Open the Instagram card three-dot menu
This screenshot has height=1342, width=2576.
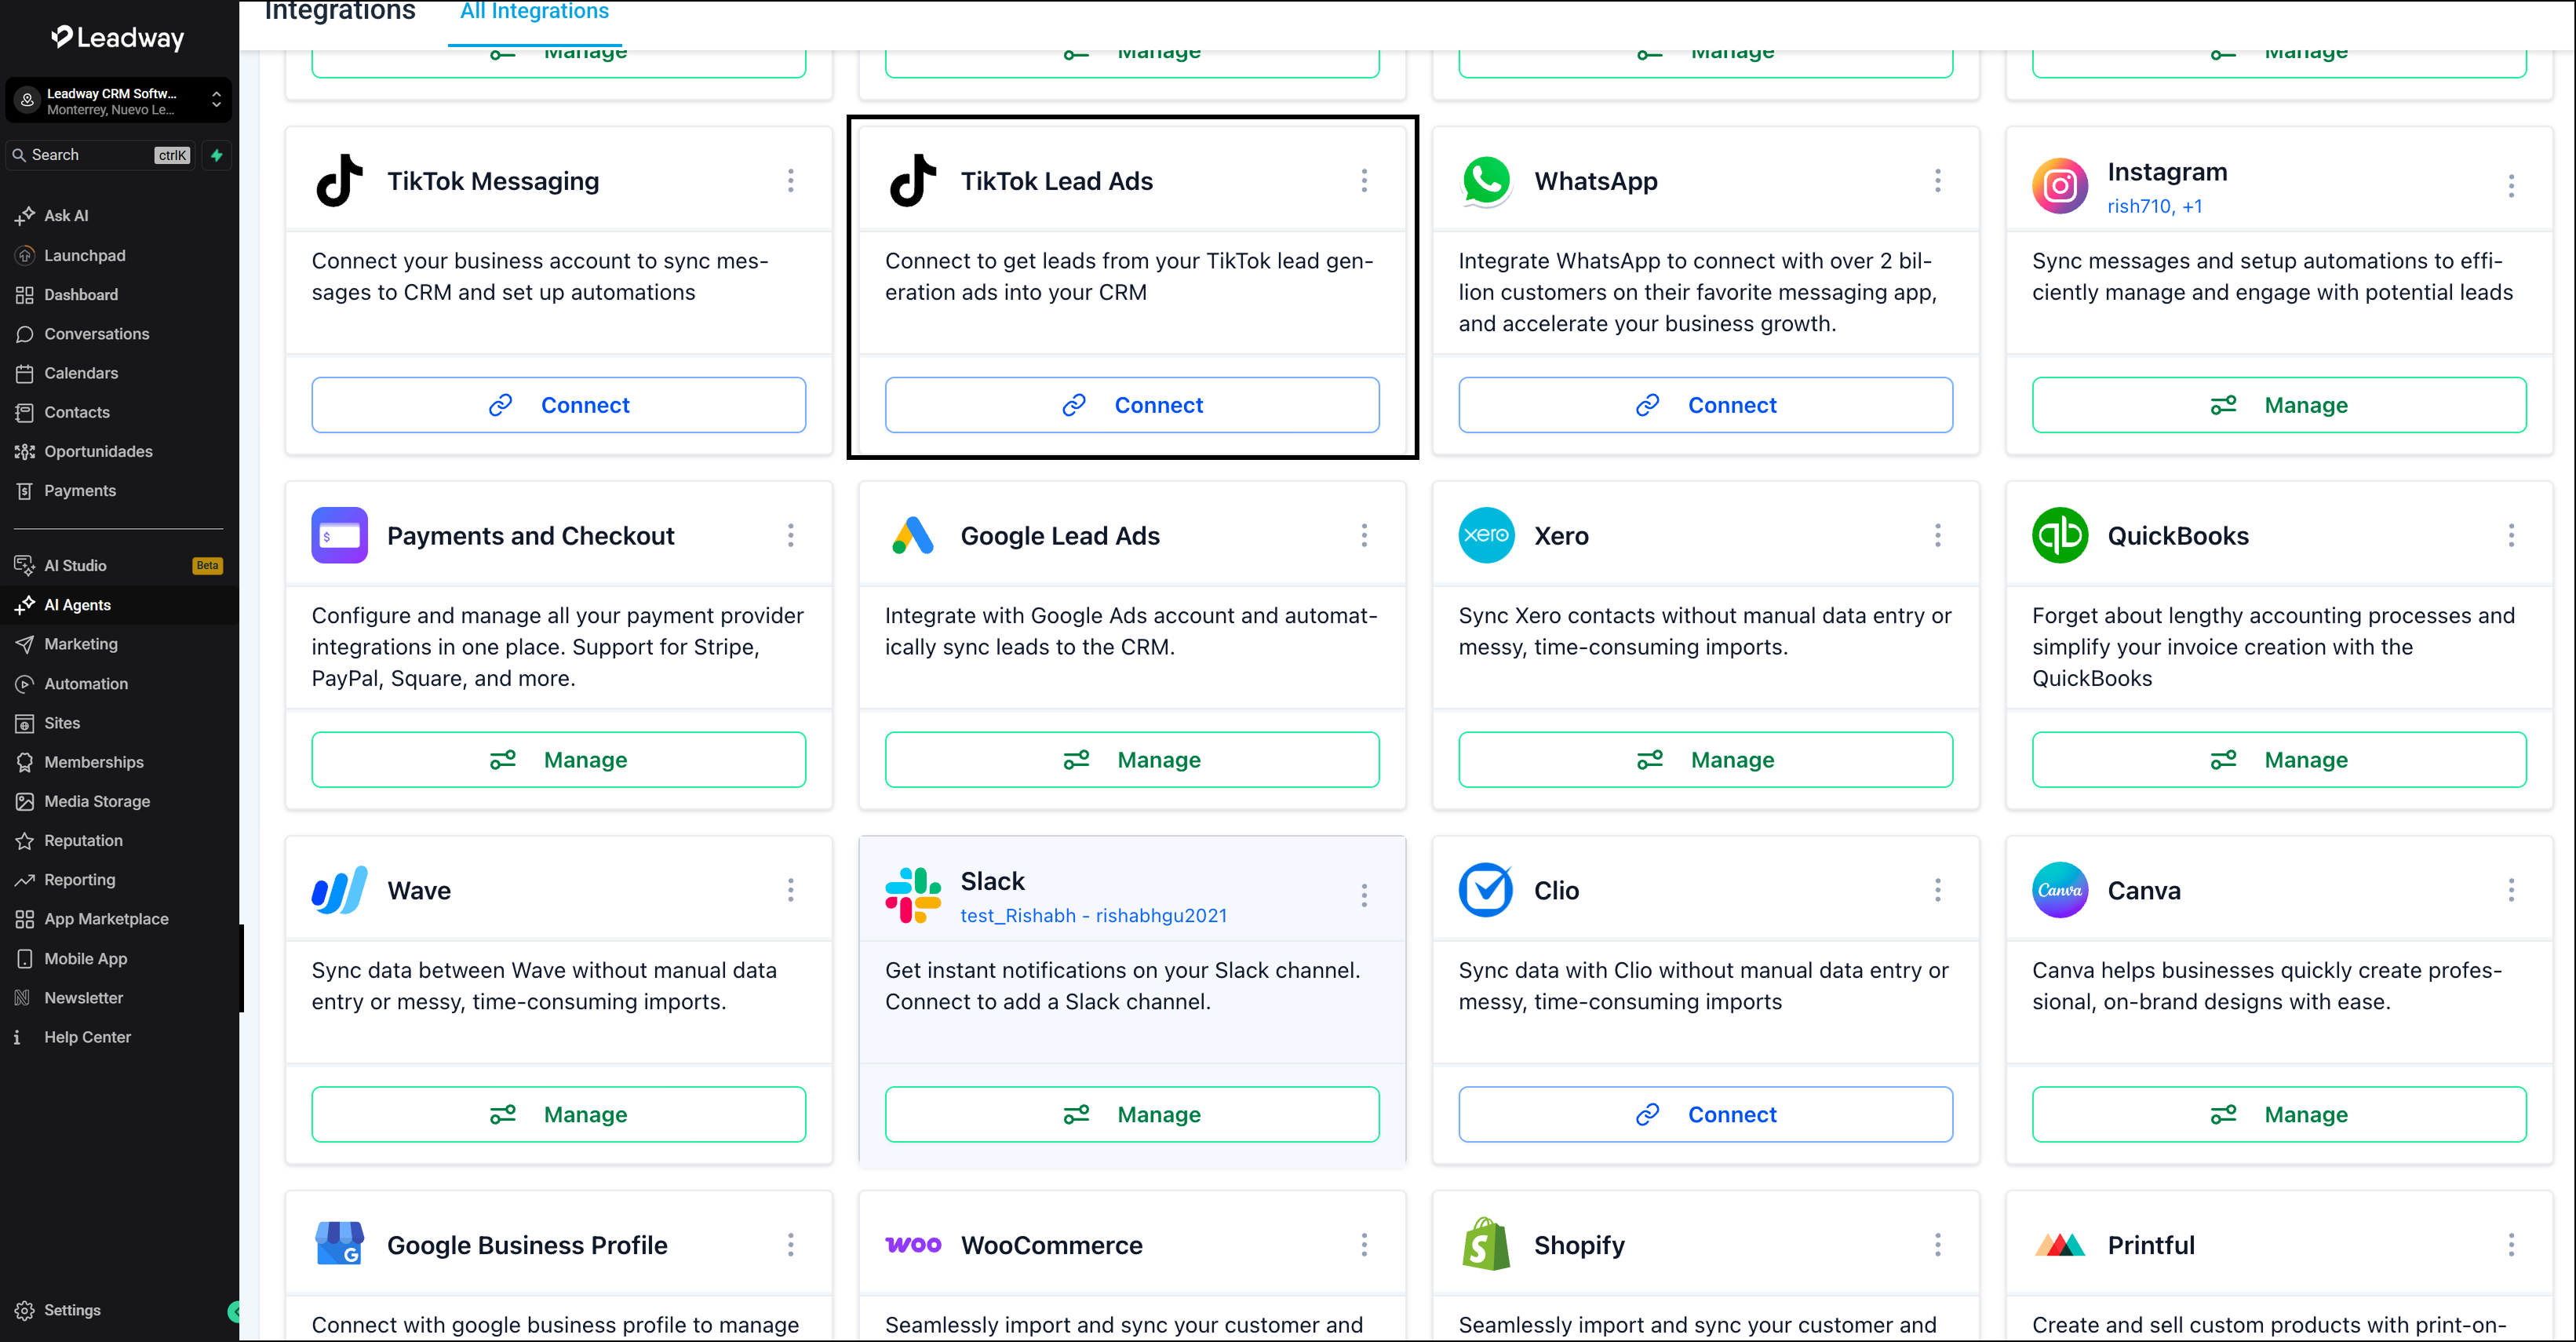pos(2511,186)
